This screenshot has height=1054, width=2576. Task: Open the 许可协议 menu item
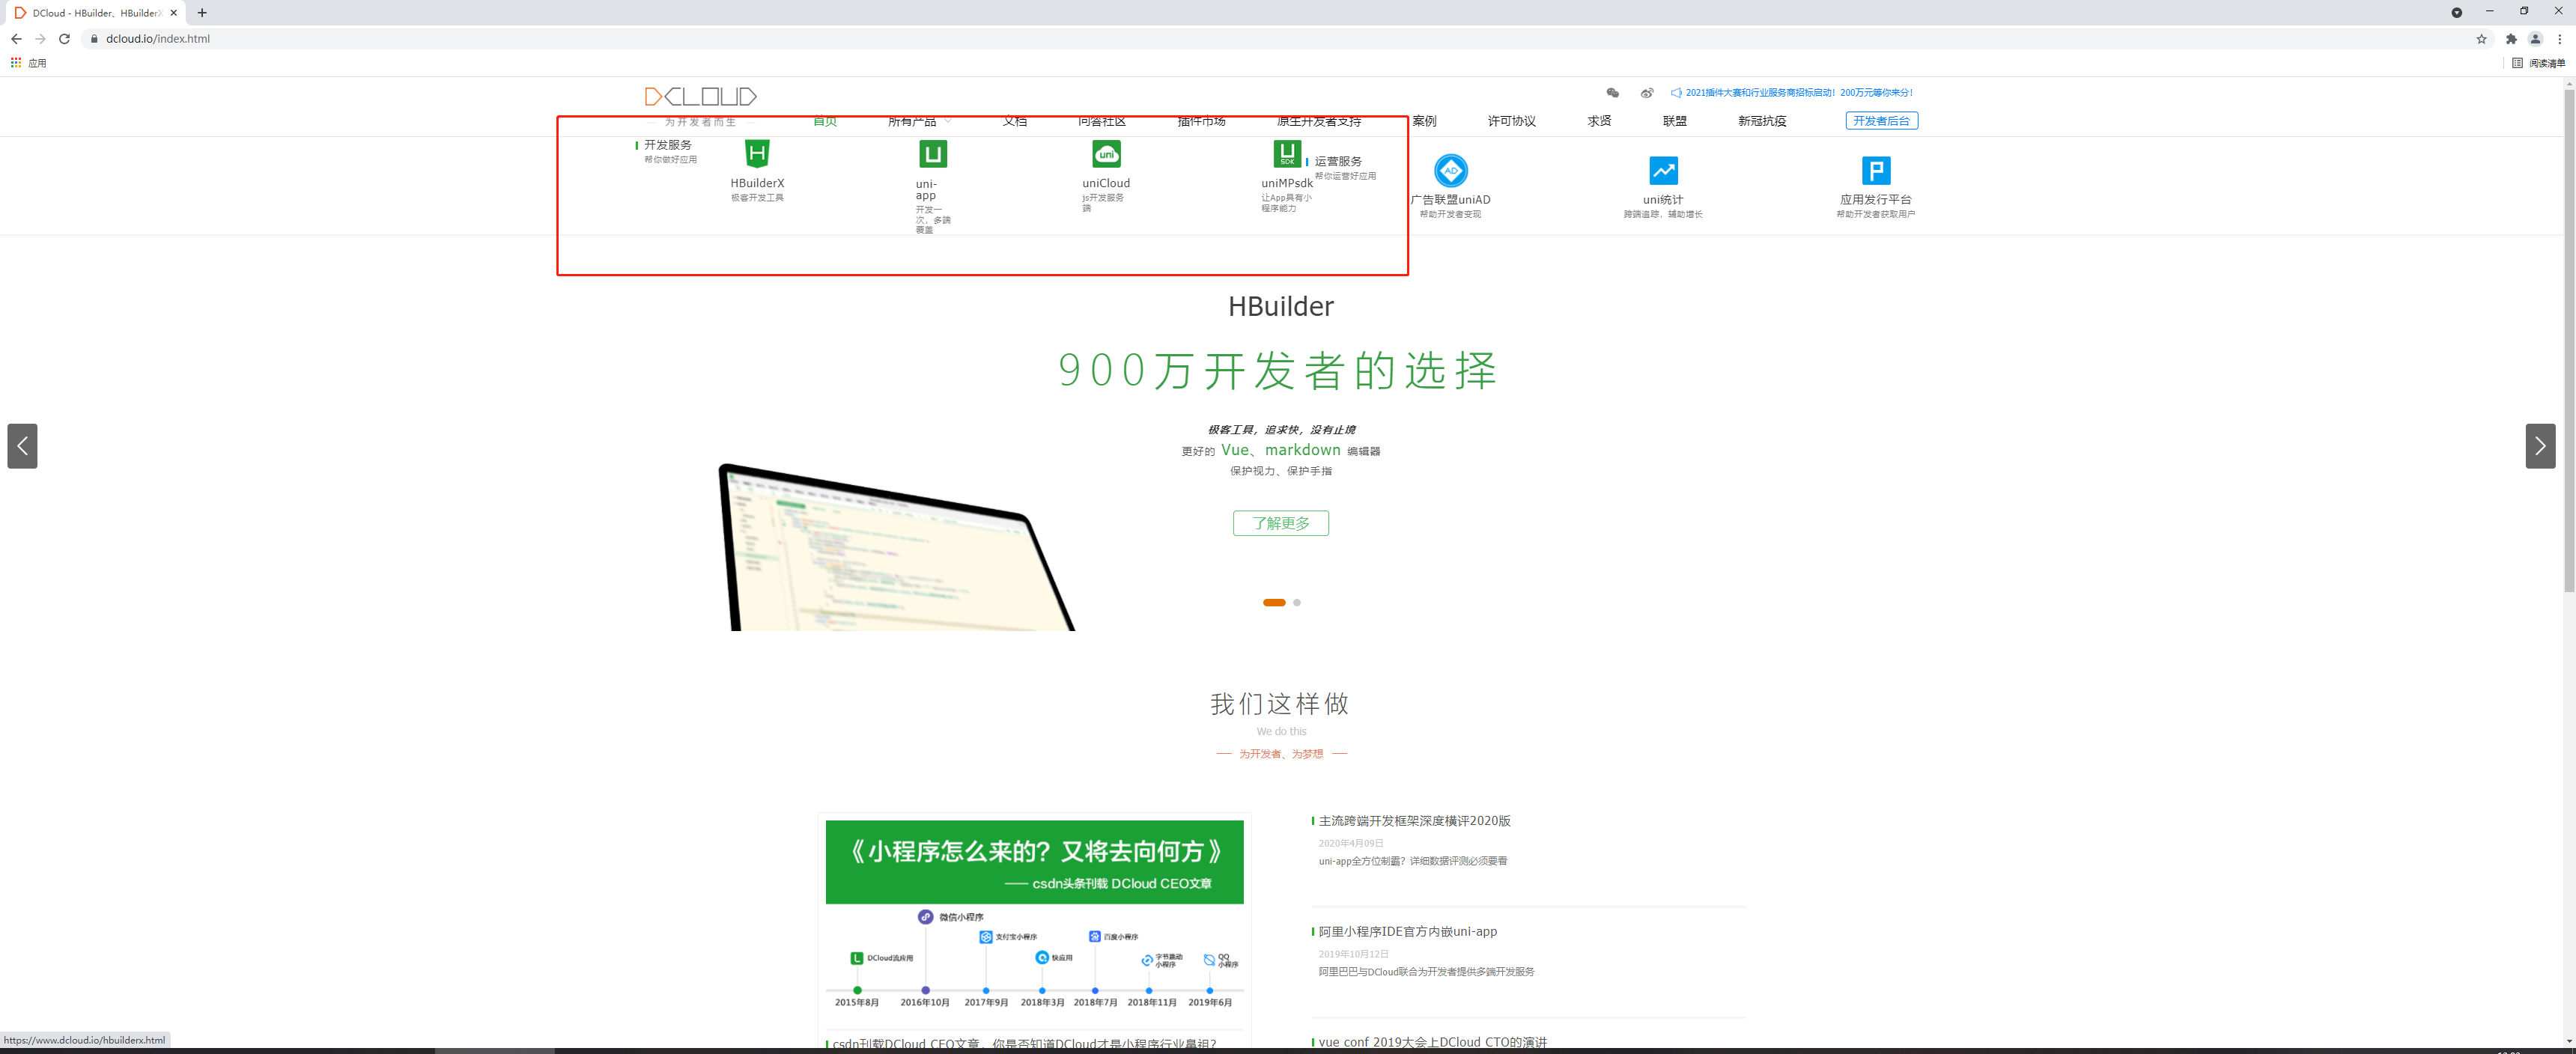(x=1511, y=121)
